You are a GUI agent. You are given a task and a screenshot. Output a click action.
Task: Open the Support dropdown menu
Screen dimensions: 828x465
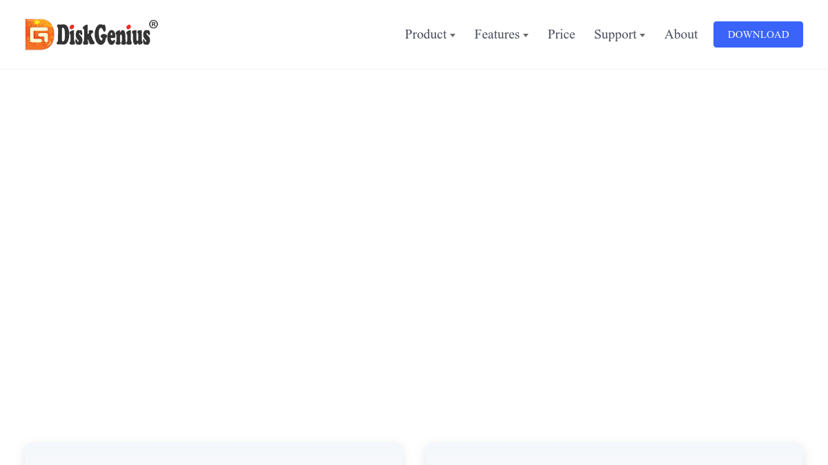coord(619,34)
